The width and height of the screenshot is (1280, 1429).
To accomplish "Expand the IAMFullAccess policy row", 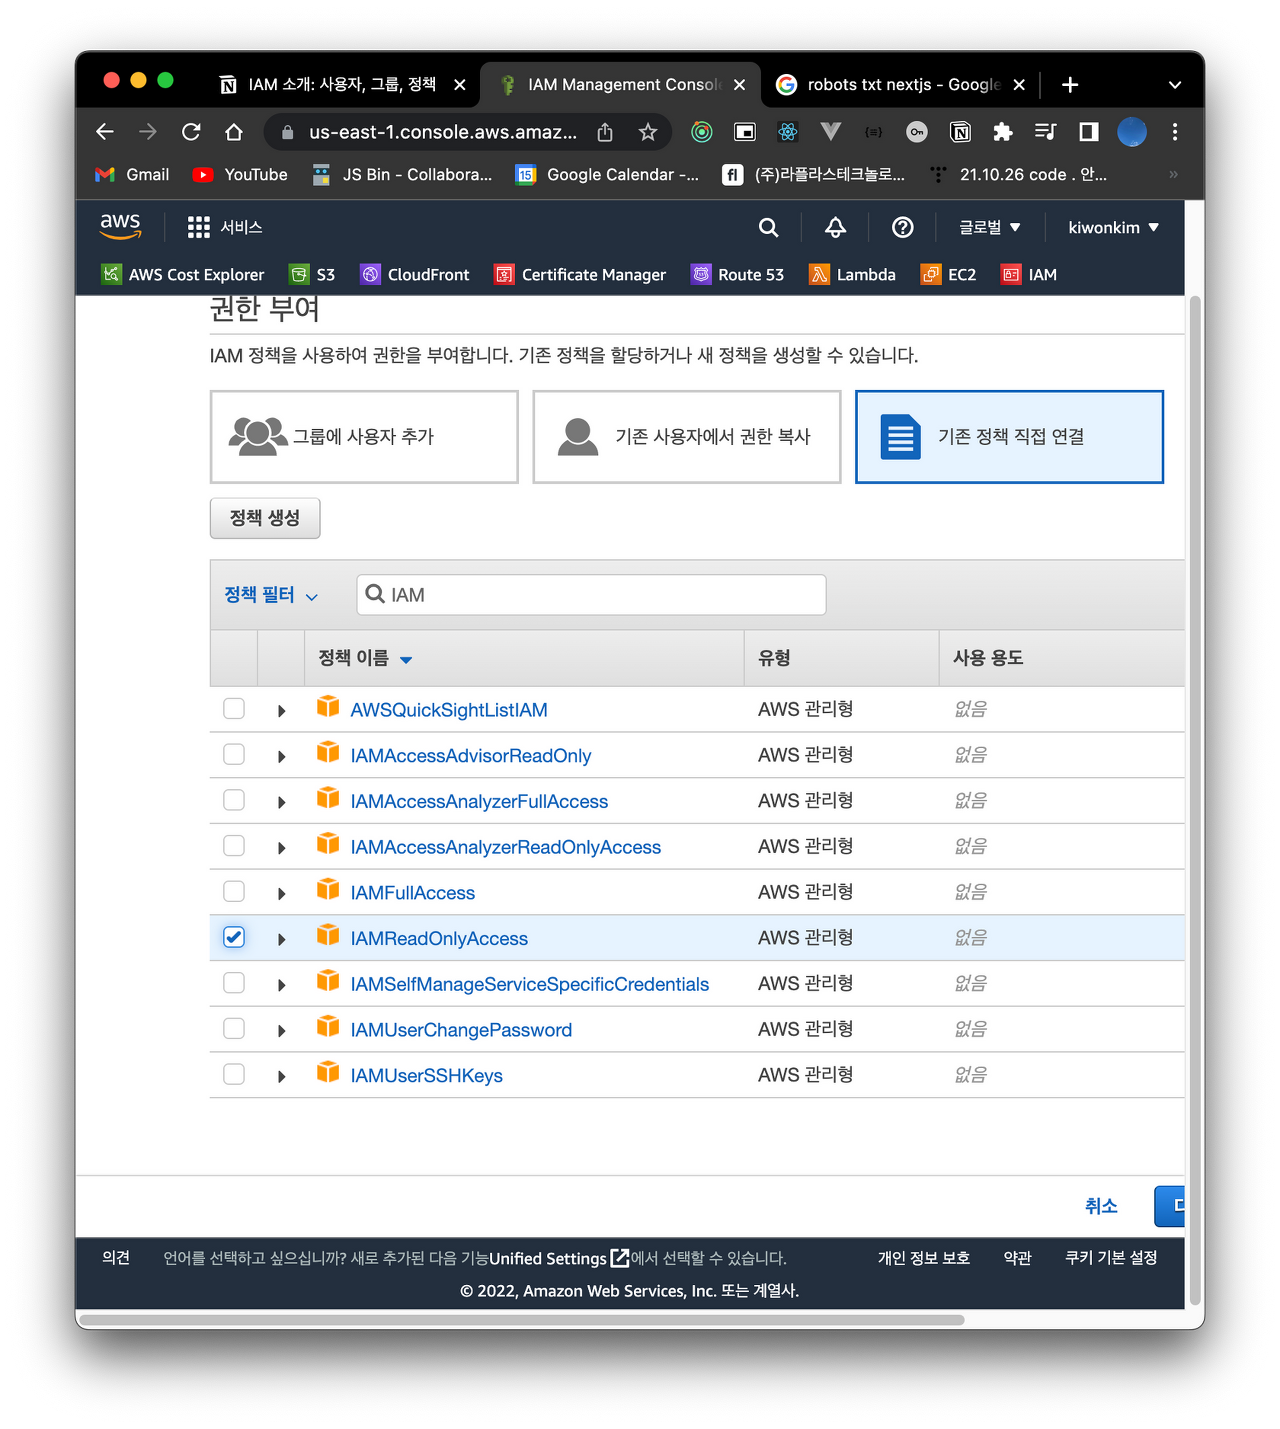I will click(x=282, y=894).
